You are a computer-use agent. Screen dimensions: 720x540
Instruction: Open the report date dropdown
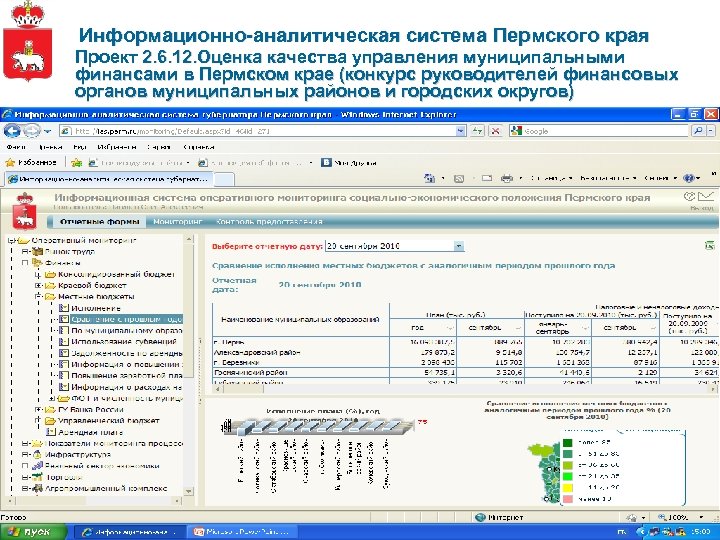pyautogui.click(x=459, y=246)
